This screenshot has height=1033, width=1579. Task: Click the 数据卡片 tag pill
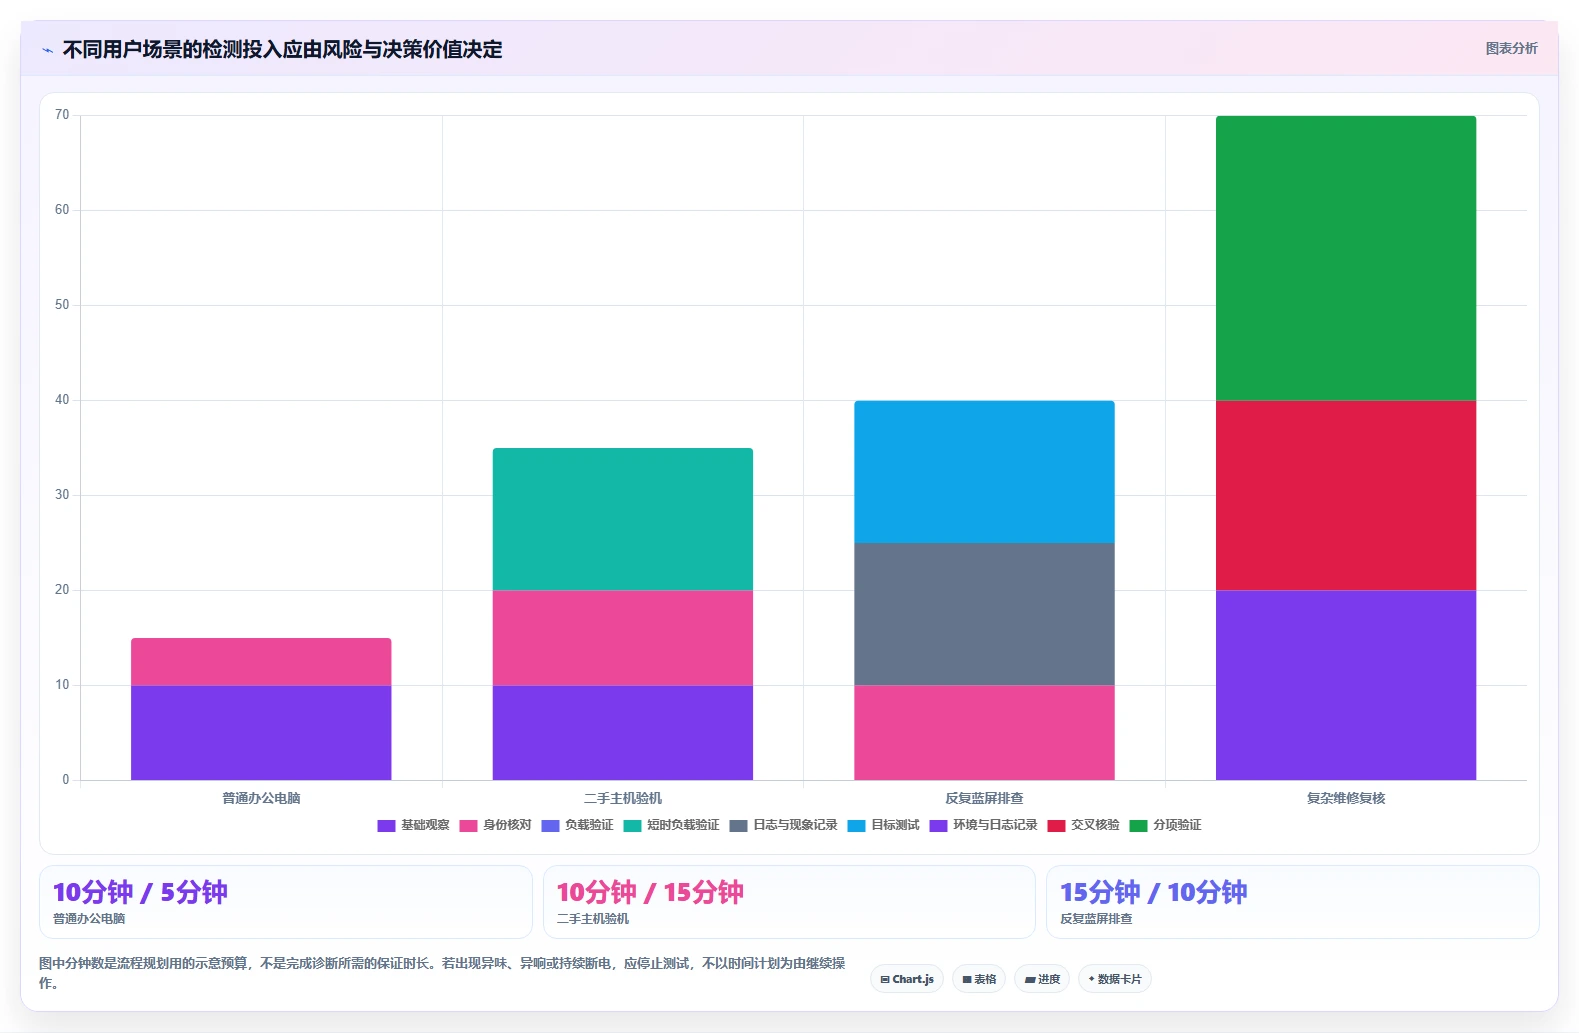1115,979
